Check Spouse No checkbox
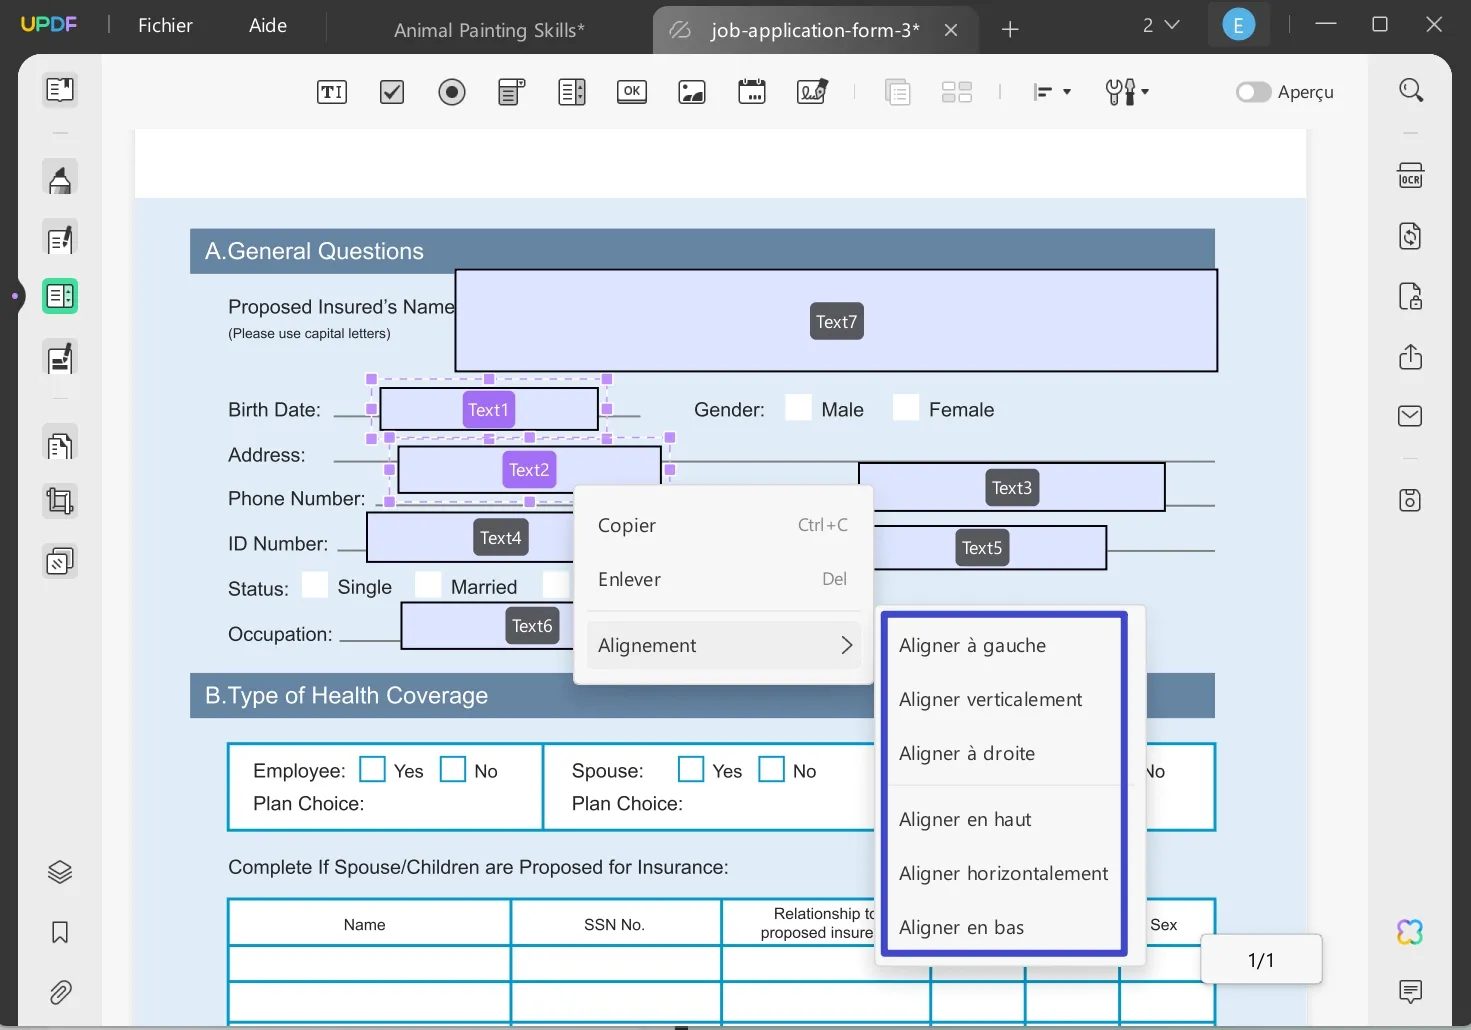This screenshot has width=1471, height=1030. 771,769
